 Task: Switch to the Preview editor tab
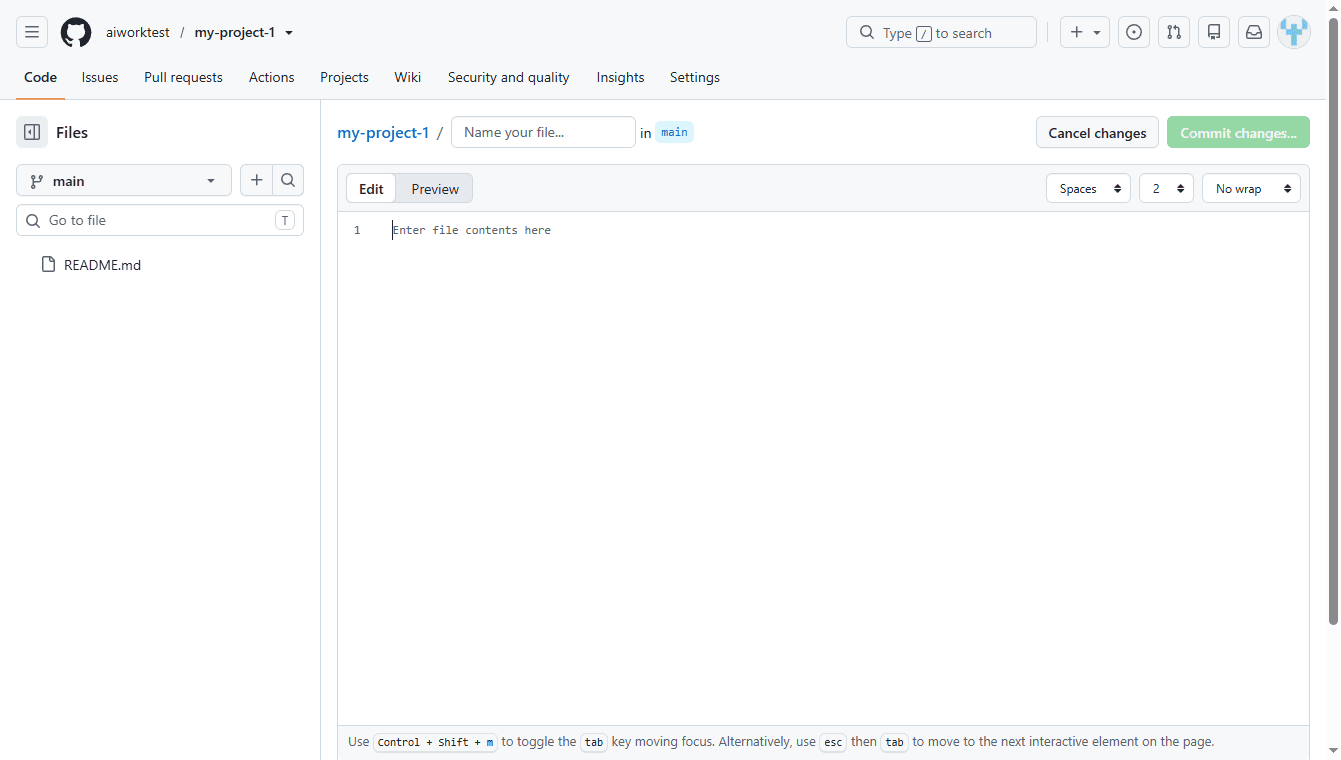click(435, 189)
